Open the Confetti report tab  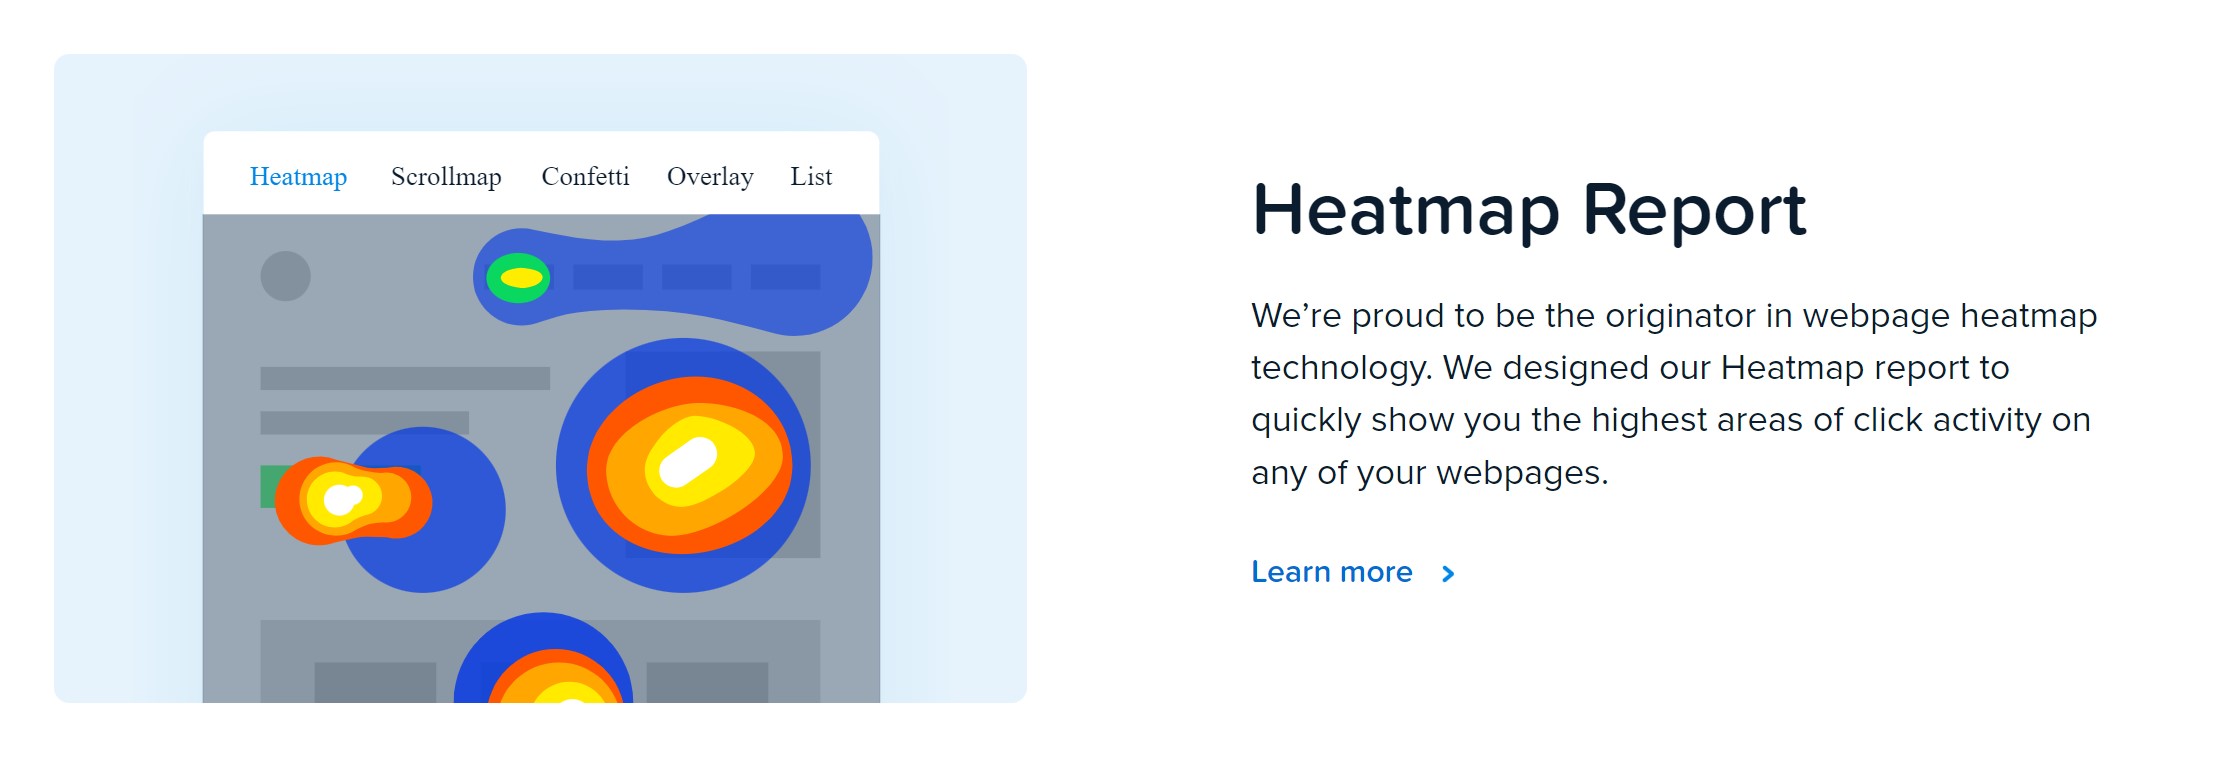point(585,176)
